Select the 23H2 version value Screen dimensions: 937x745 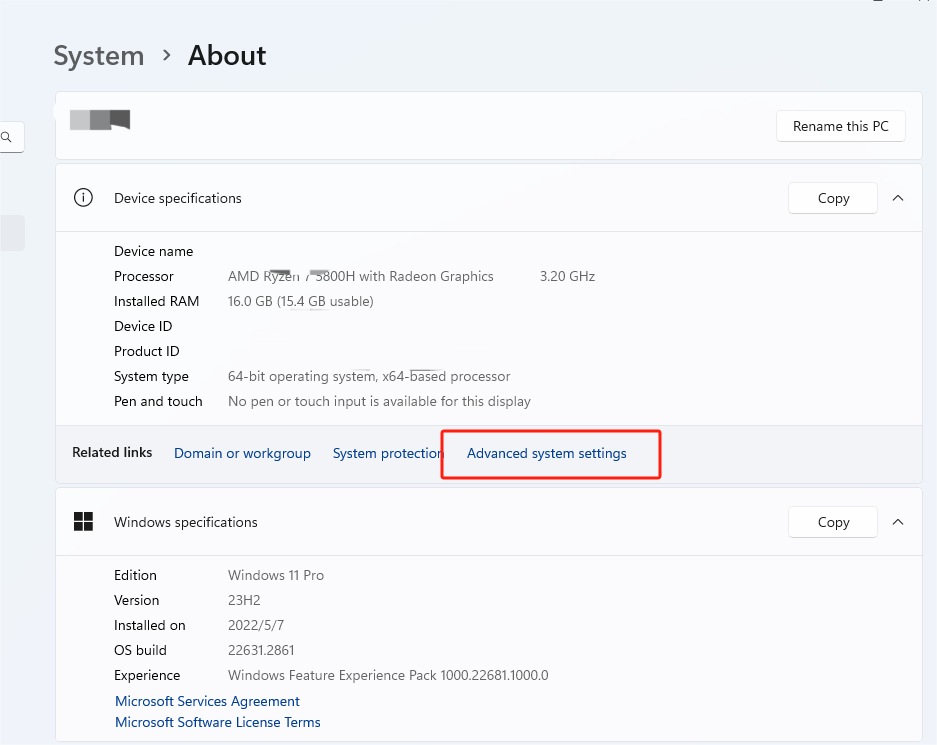(x=244, y=600)
